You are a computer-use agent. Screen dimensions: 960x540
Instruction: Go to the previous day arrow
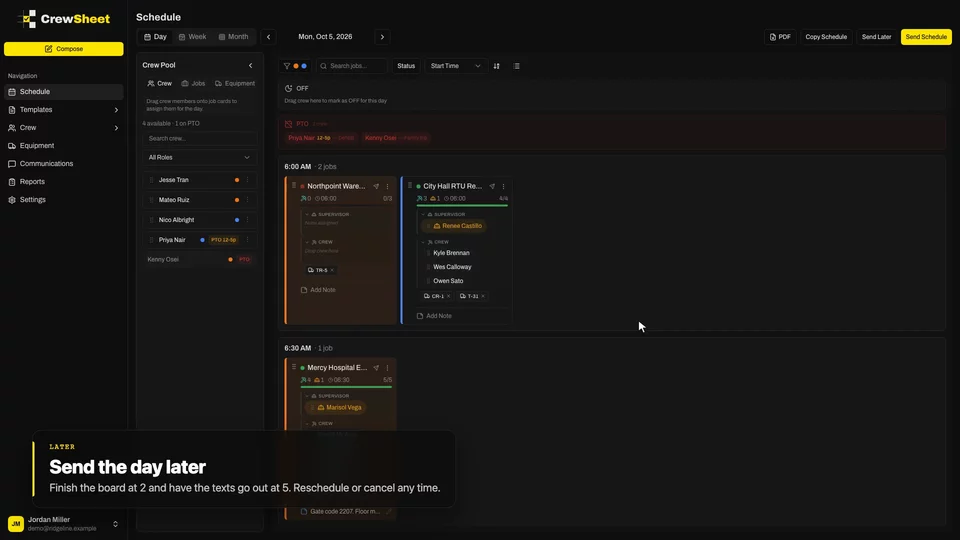[268, 37]
